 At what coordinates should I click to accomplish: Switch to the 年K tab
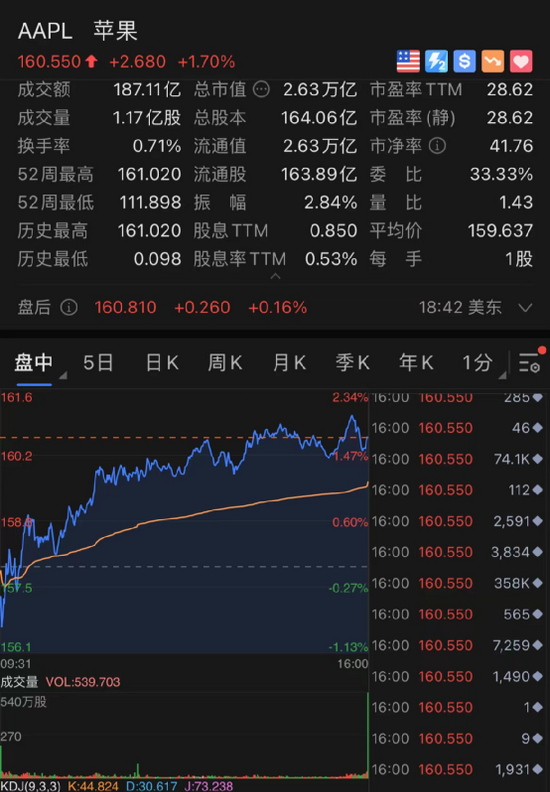pyautogui.click(x=416, y=363)
